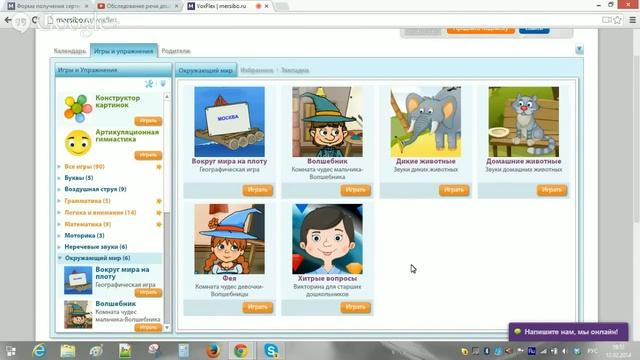This screenshot has width=640, height=360.
Task: Expand the Все игры (90) category
Action: (x=84, y=167)
